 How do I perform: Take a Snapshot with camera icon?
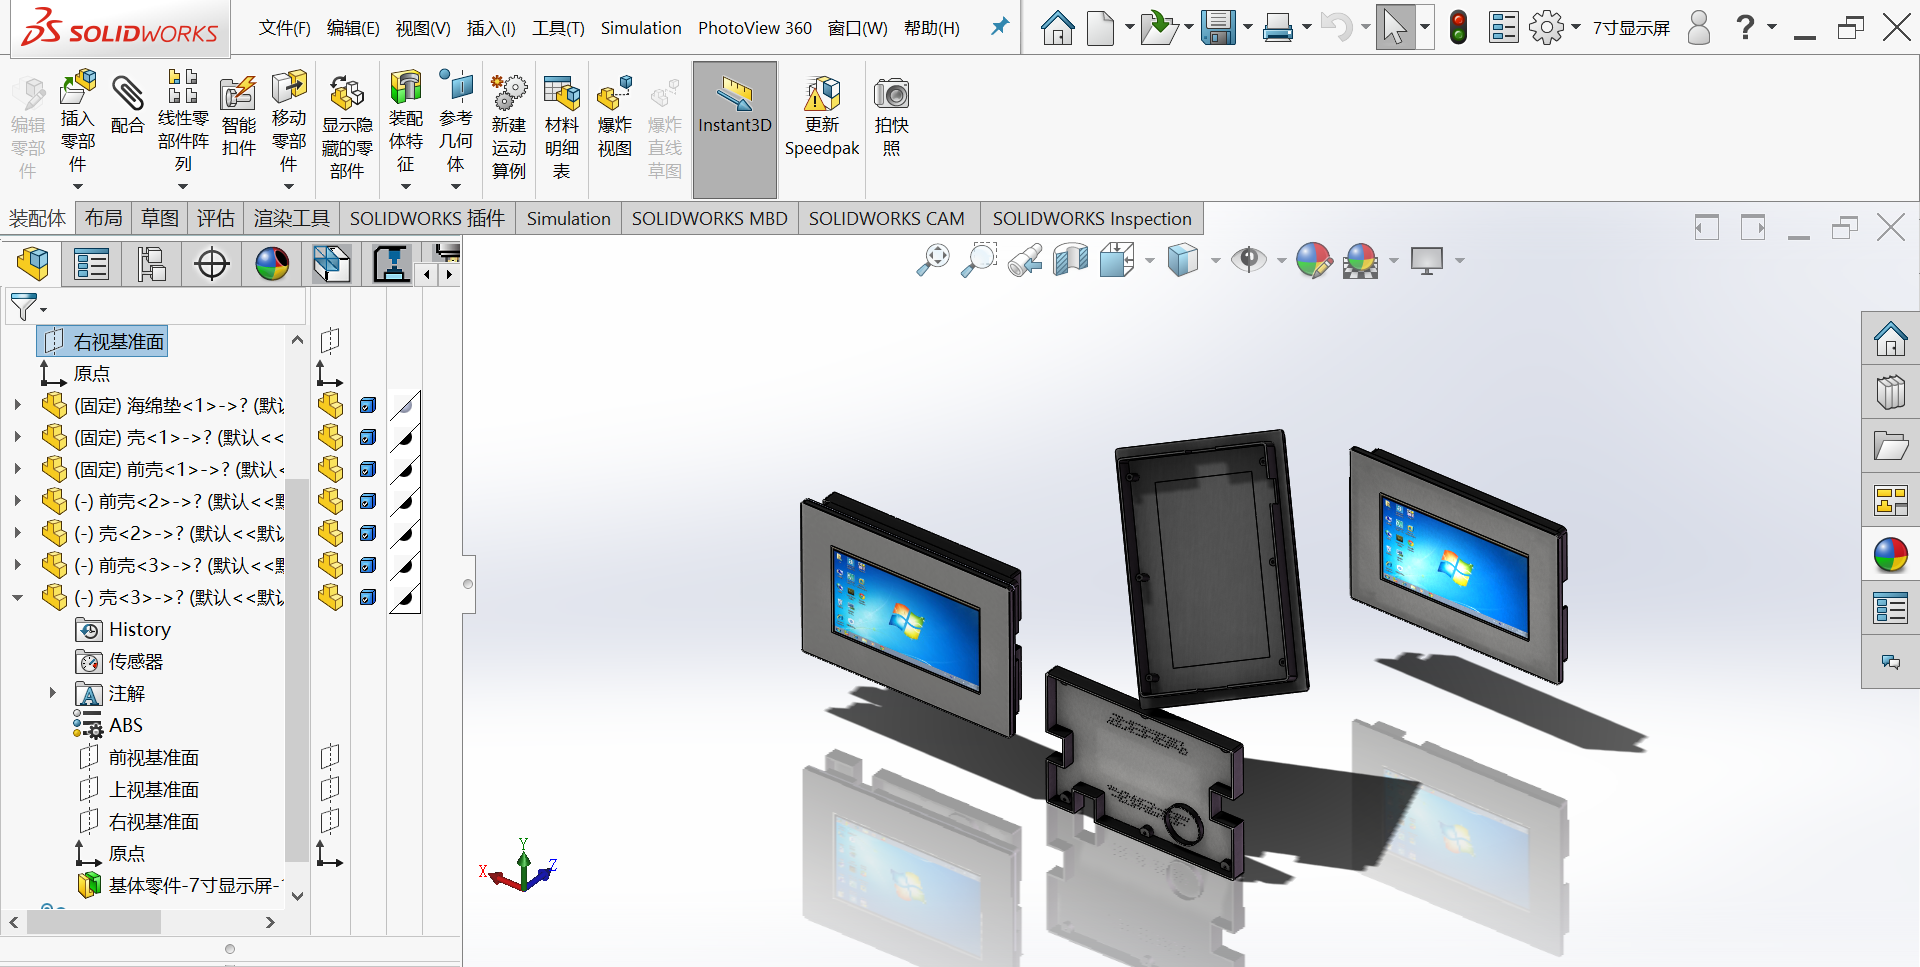(x=891, y=94)
